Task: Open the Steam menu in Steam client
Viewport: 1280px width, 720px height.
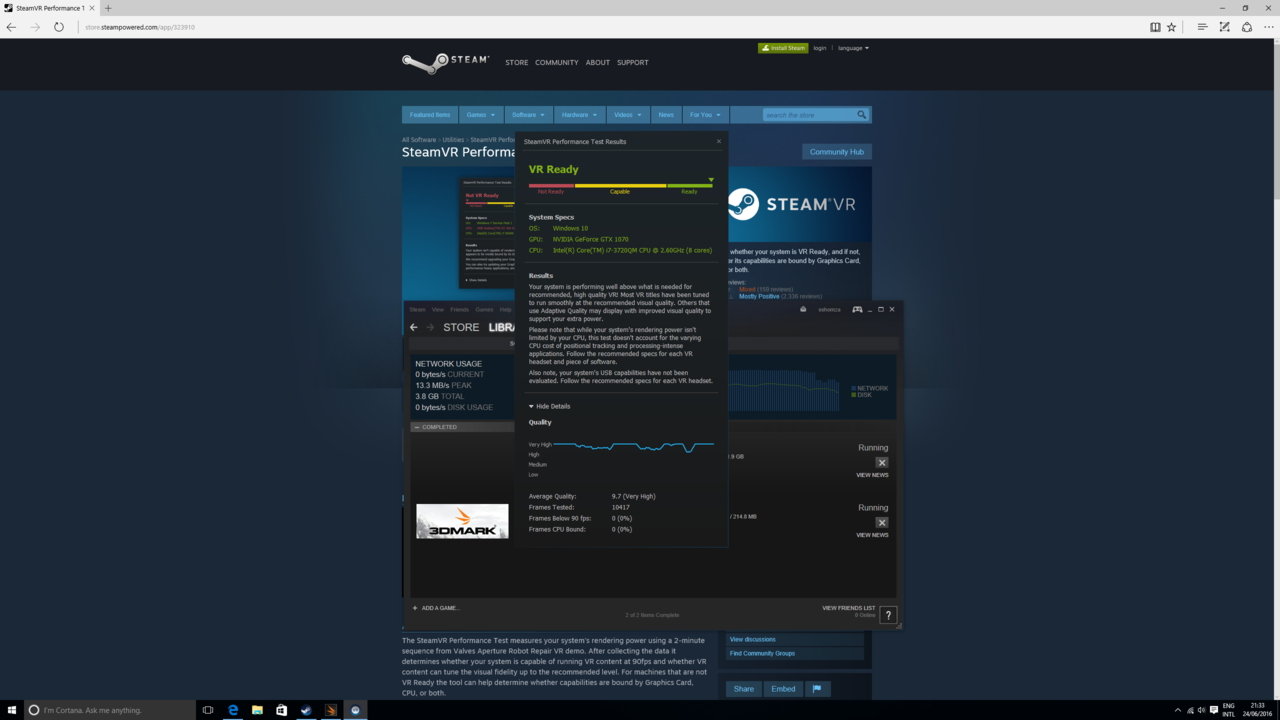Action: tap(417, 310)
